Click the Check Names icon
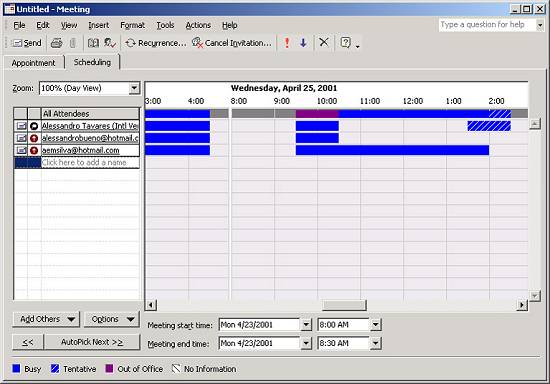 pyautogui.click(x=110, y=43)
